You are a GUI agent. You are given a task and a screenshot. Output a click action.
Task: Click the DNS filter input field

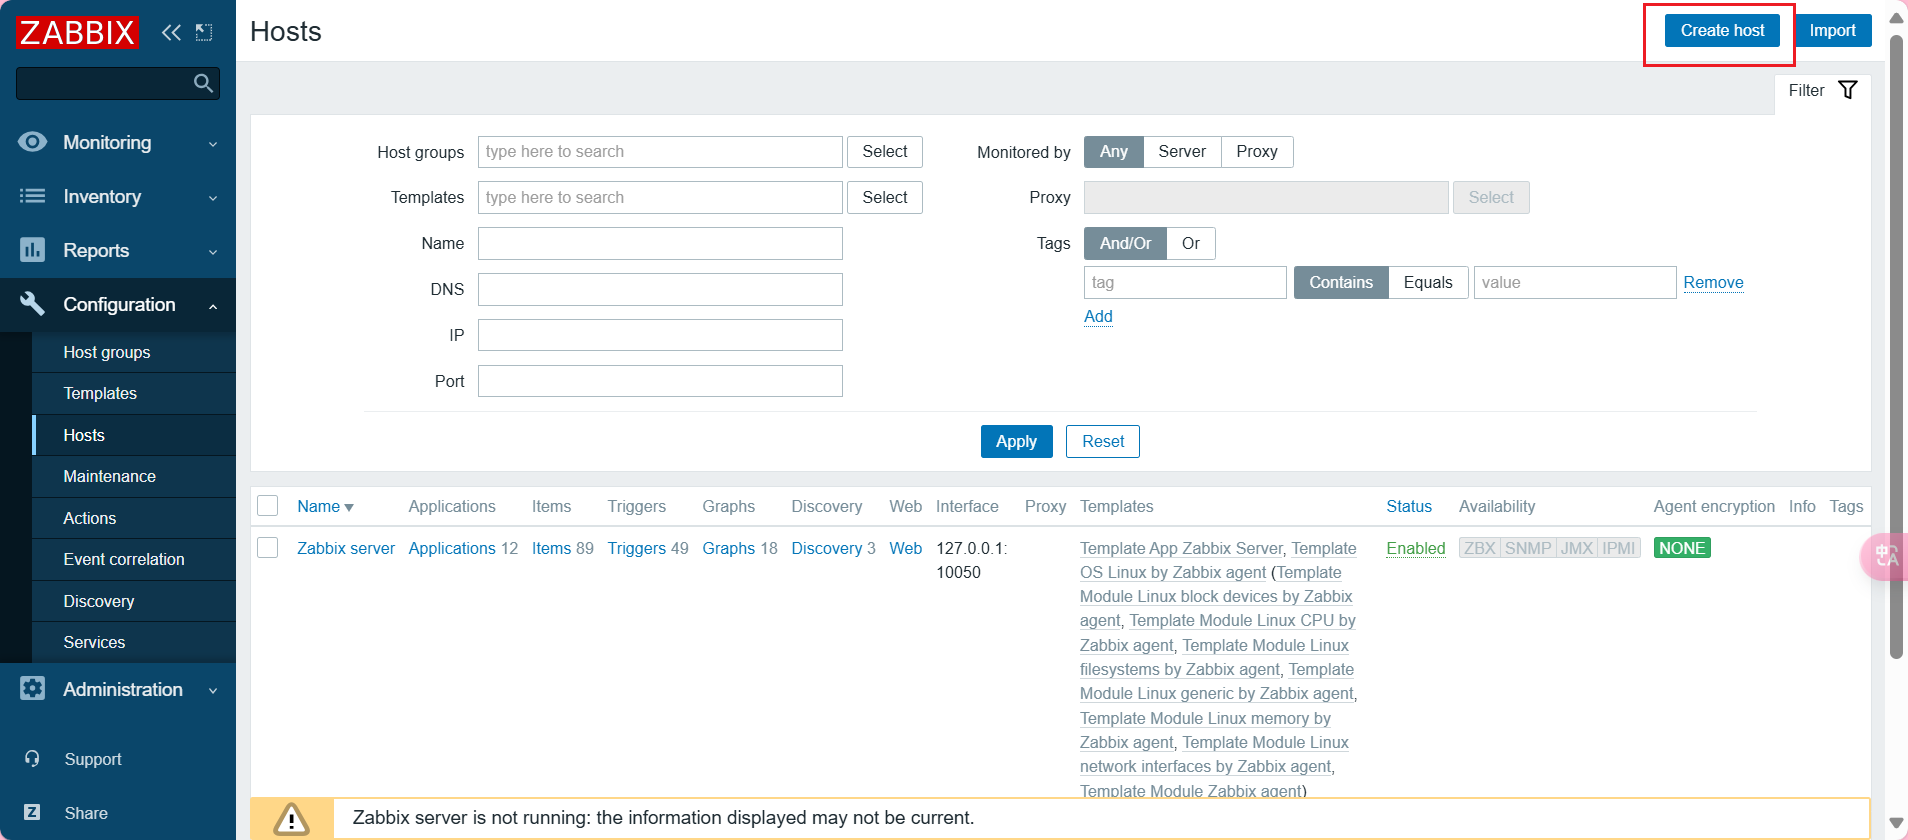point(660,290)
